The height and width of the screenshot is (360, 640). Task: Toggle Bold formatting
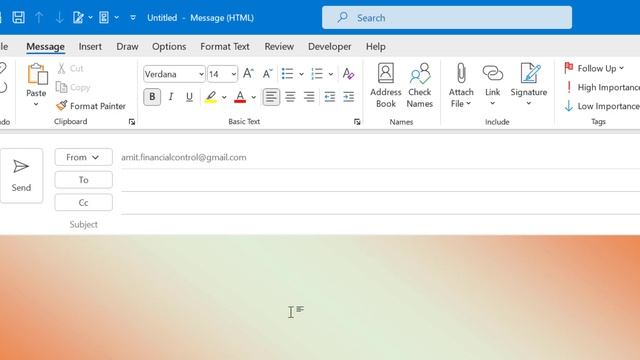tap(152, 97)
